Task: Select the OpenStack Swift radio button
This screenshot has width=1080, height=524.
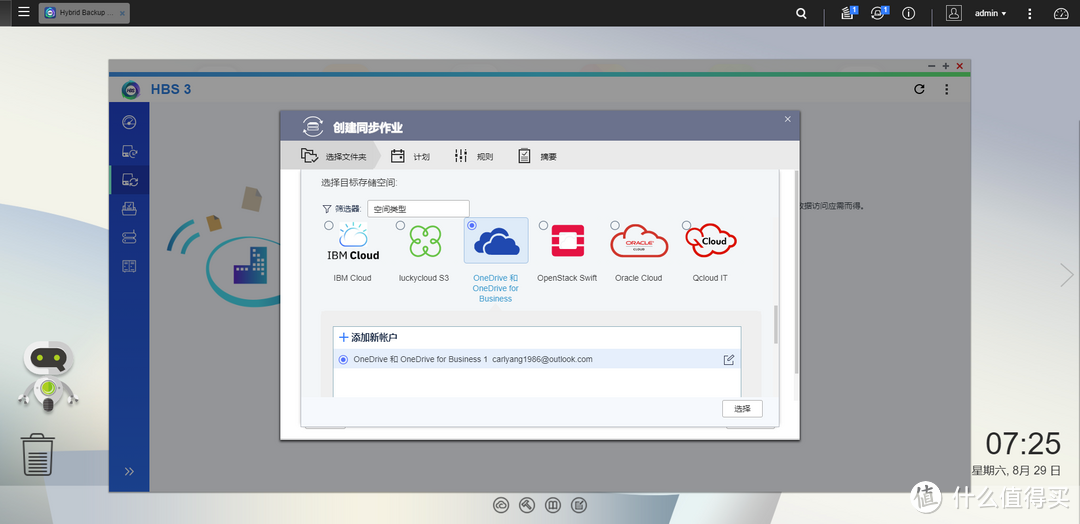Action: pos(543,225)
